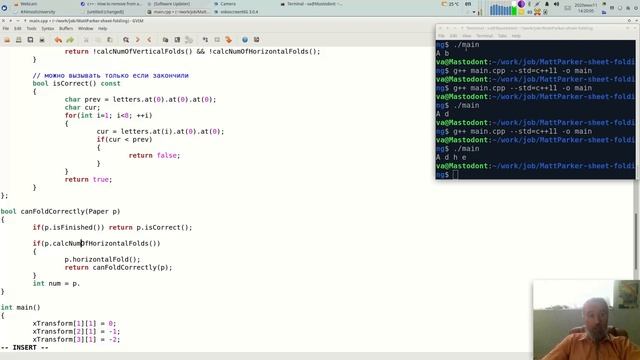Click the webcam overlay video thumbnail
This screenshot has height=360, width=640.
pos(586,320)
